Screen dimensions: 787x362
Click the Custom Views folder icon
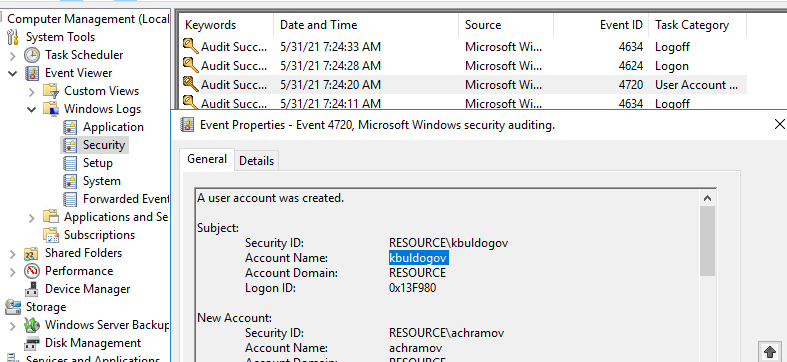click(51, 91)
